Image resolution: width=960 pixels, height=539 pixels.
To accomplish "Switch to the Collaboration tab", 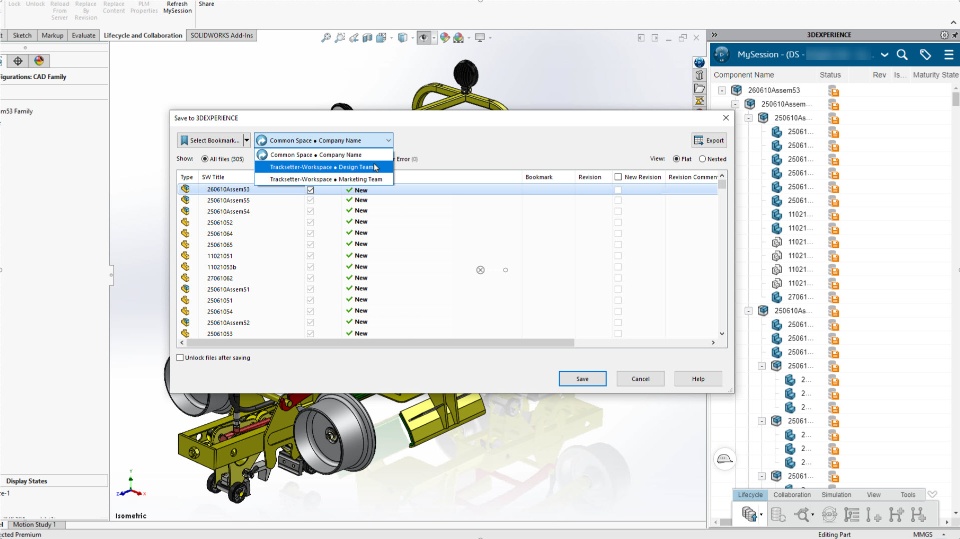I will 792,494.
